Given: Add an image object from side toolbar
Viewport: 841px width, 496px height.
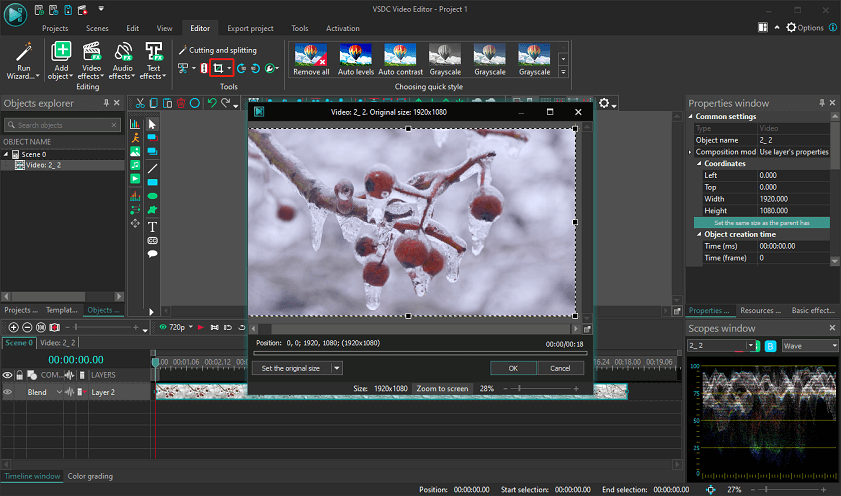Looking at the screenshot, I should pos(135,152).
